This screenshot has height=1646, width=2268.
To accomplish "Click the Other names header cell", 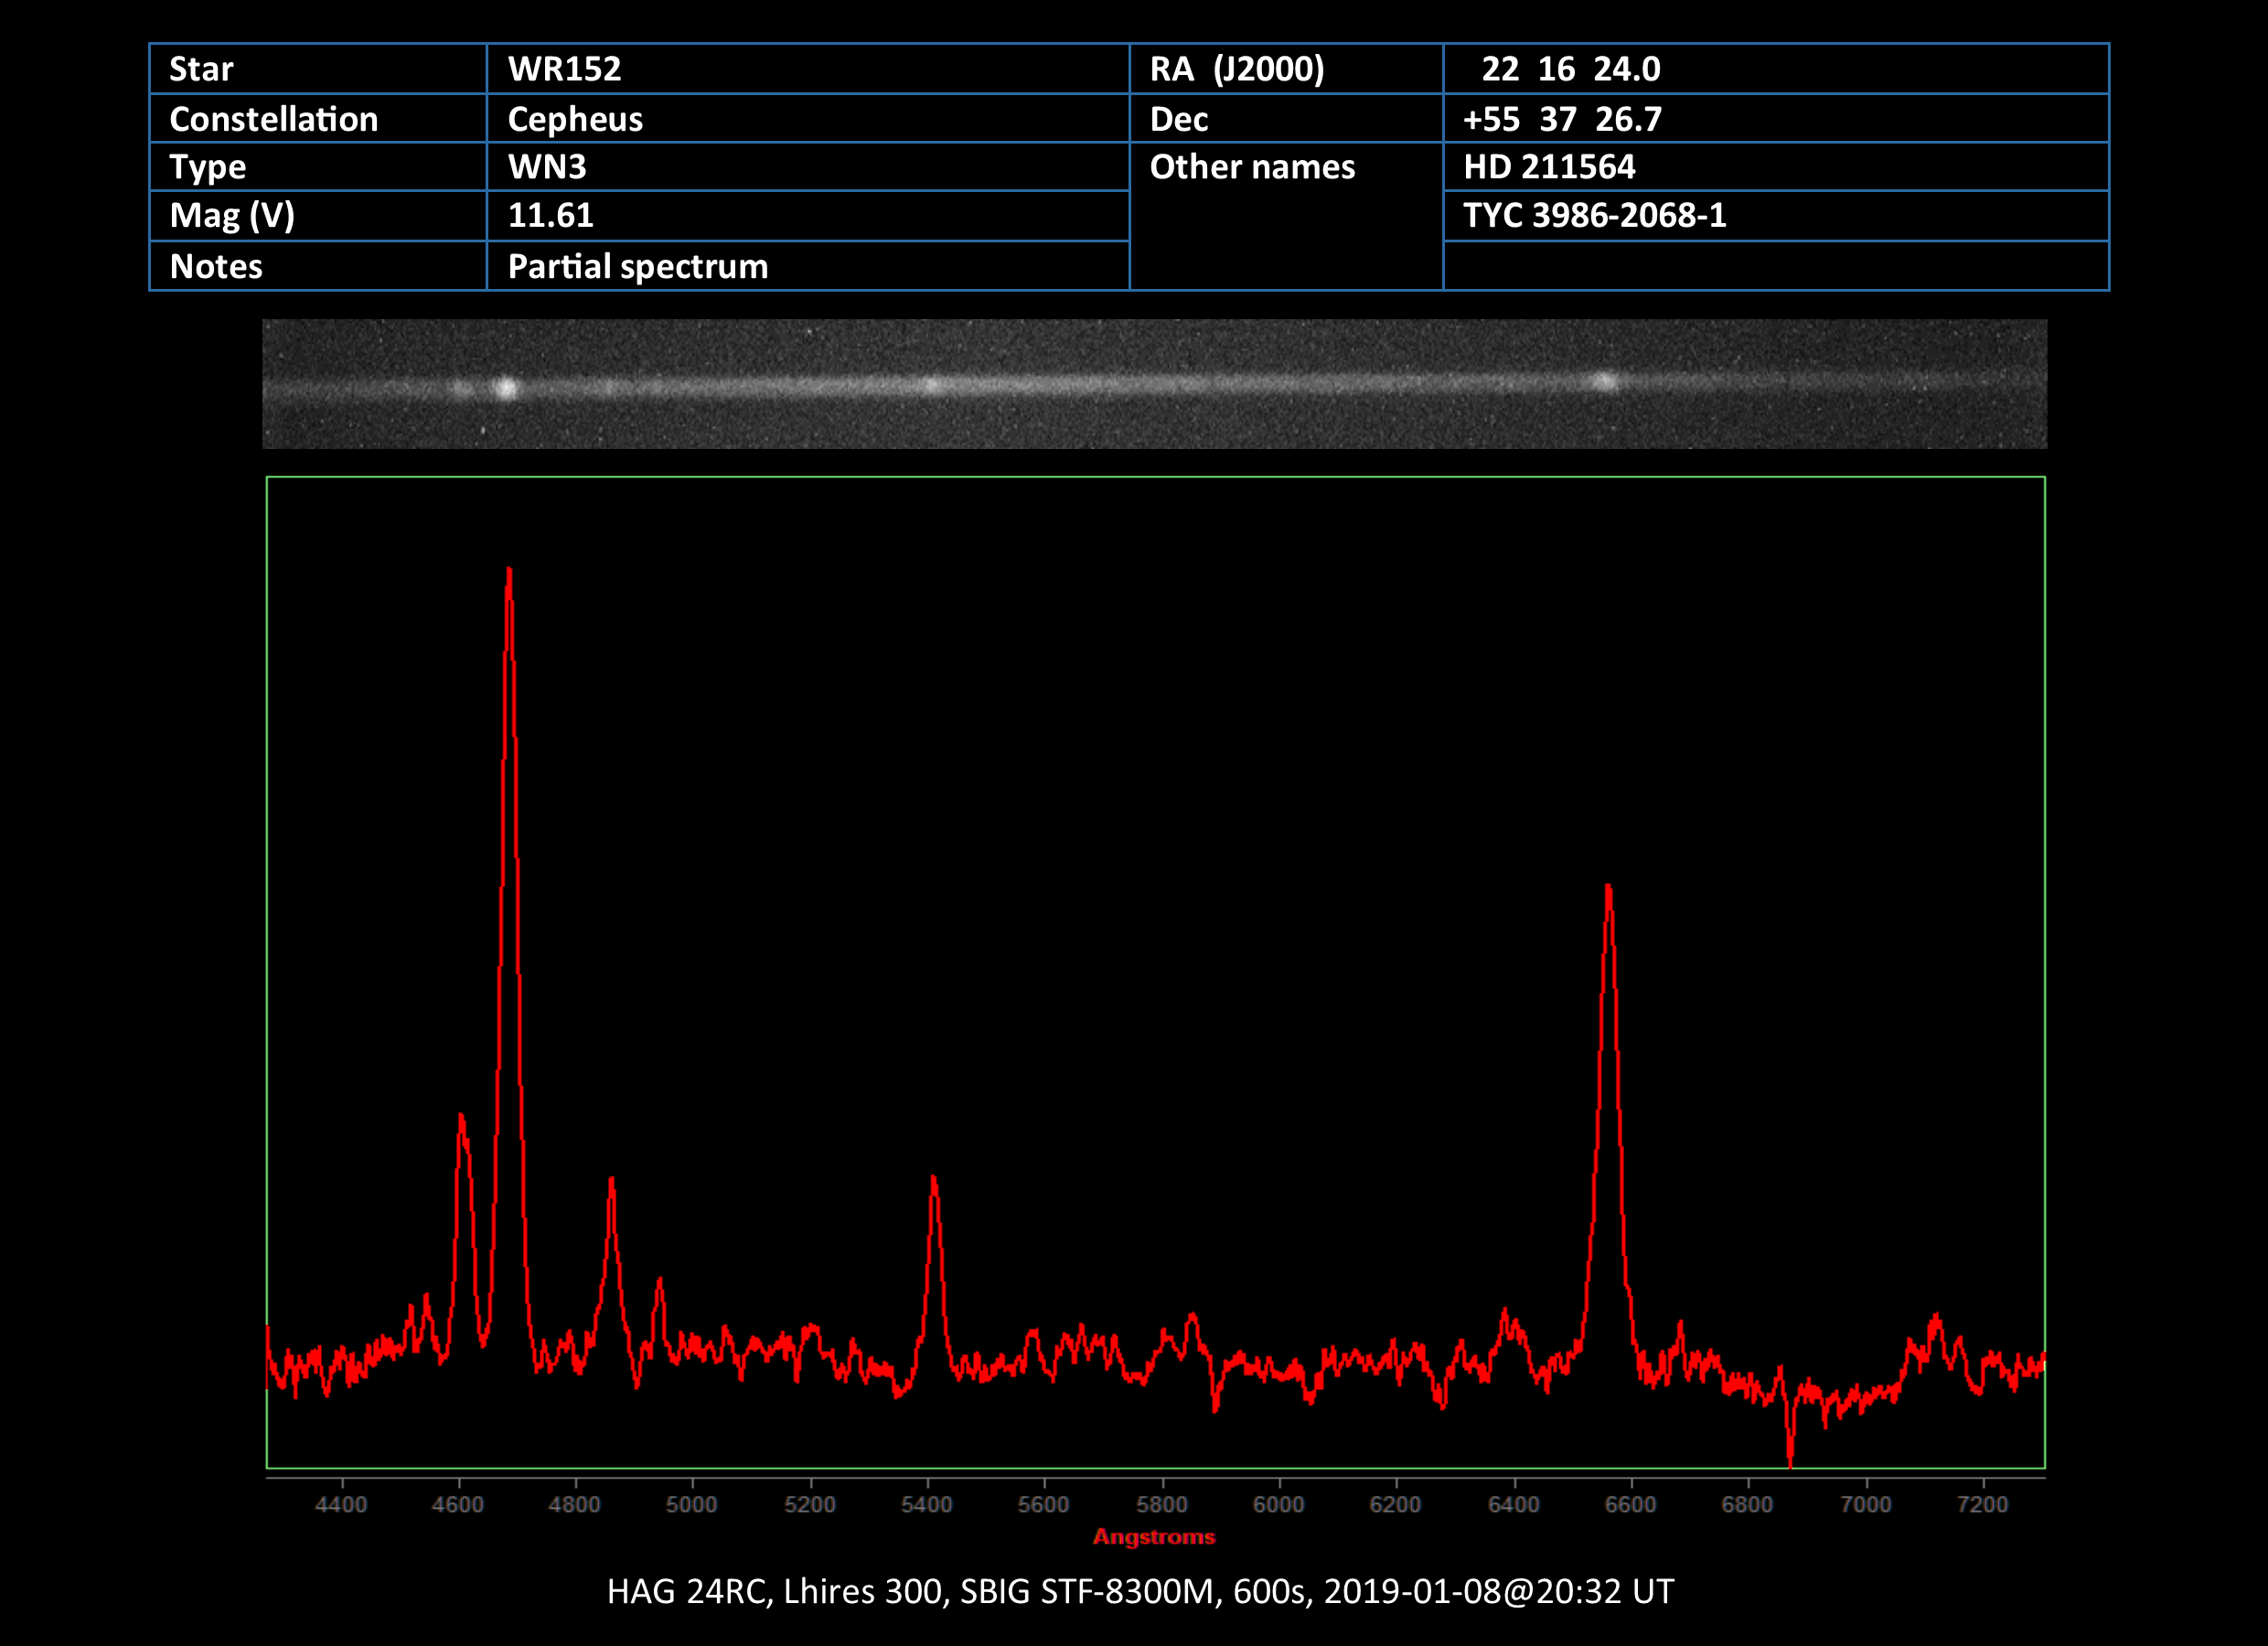I will coord(1252,166).
